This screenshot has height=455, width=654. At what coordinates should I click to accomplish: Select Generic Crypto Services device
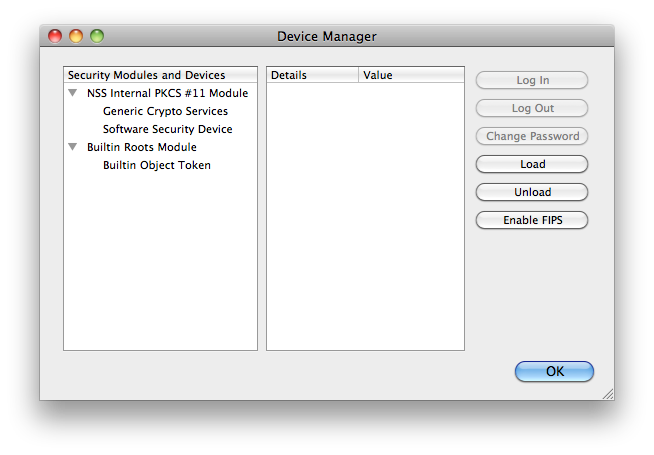pyautogui.click(x=165, y=111)
